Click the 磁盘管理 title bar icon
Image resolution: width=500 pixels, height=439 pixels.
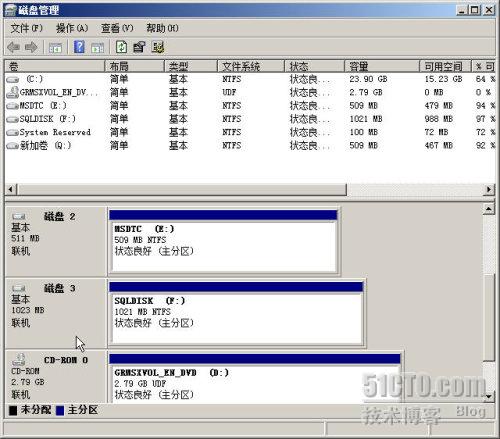11,10
